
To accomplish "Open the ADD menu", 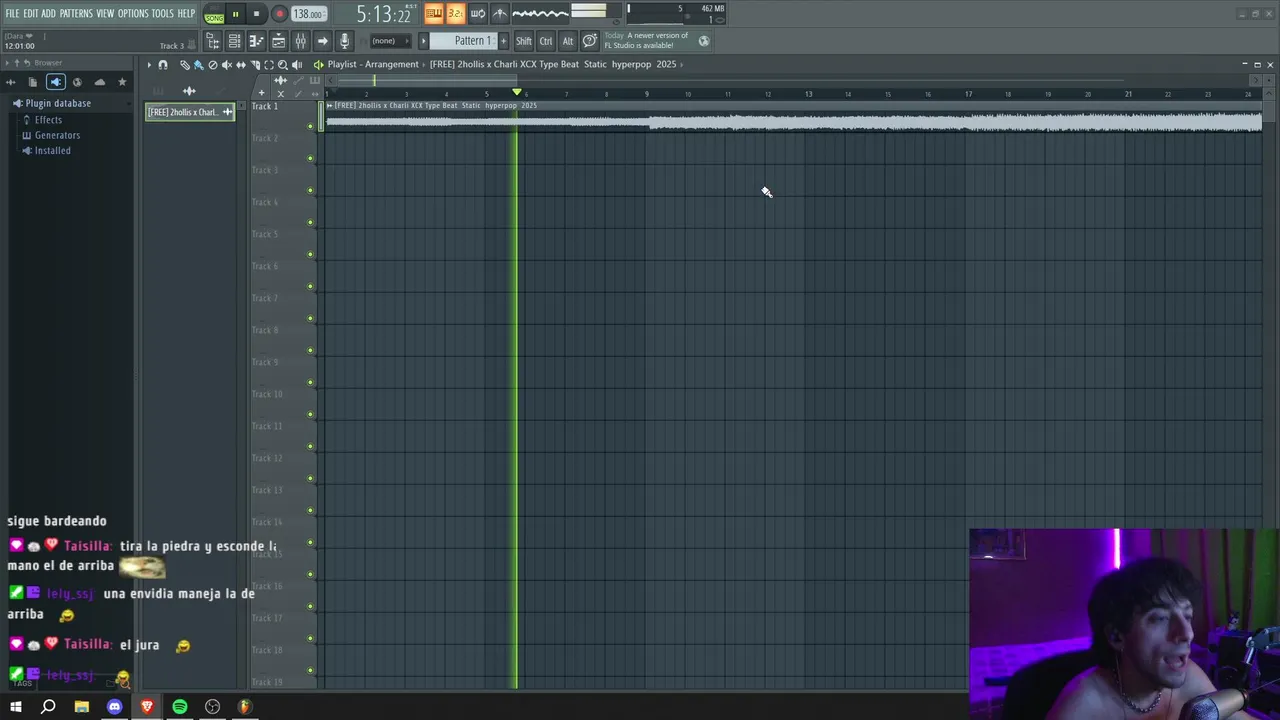I will [48, 13].
